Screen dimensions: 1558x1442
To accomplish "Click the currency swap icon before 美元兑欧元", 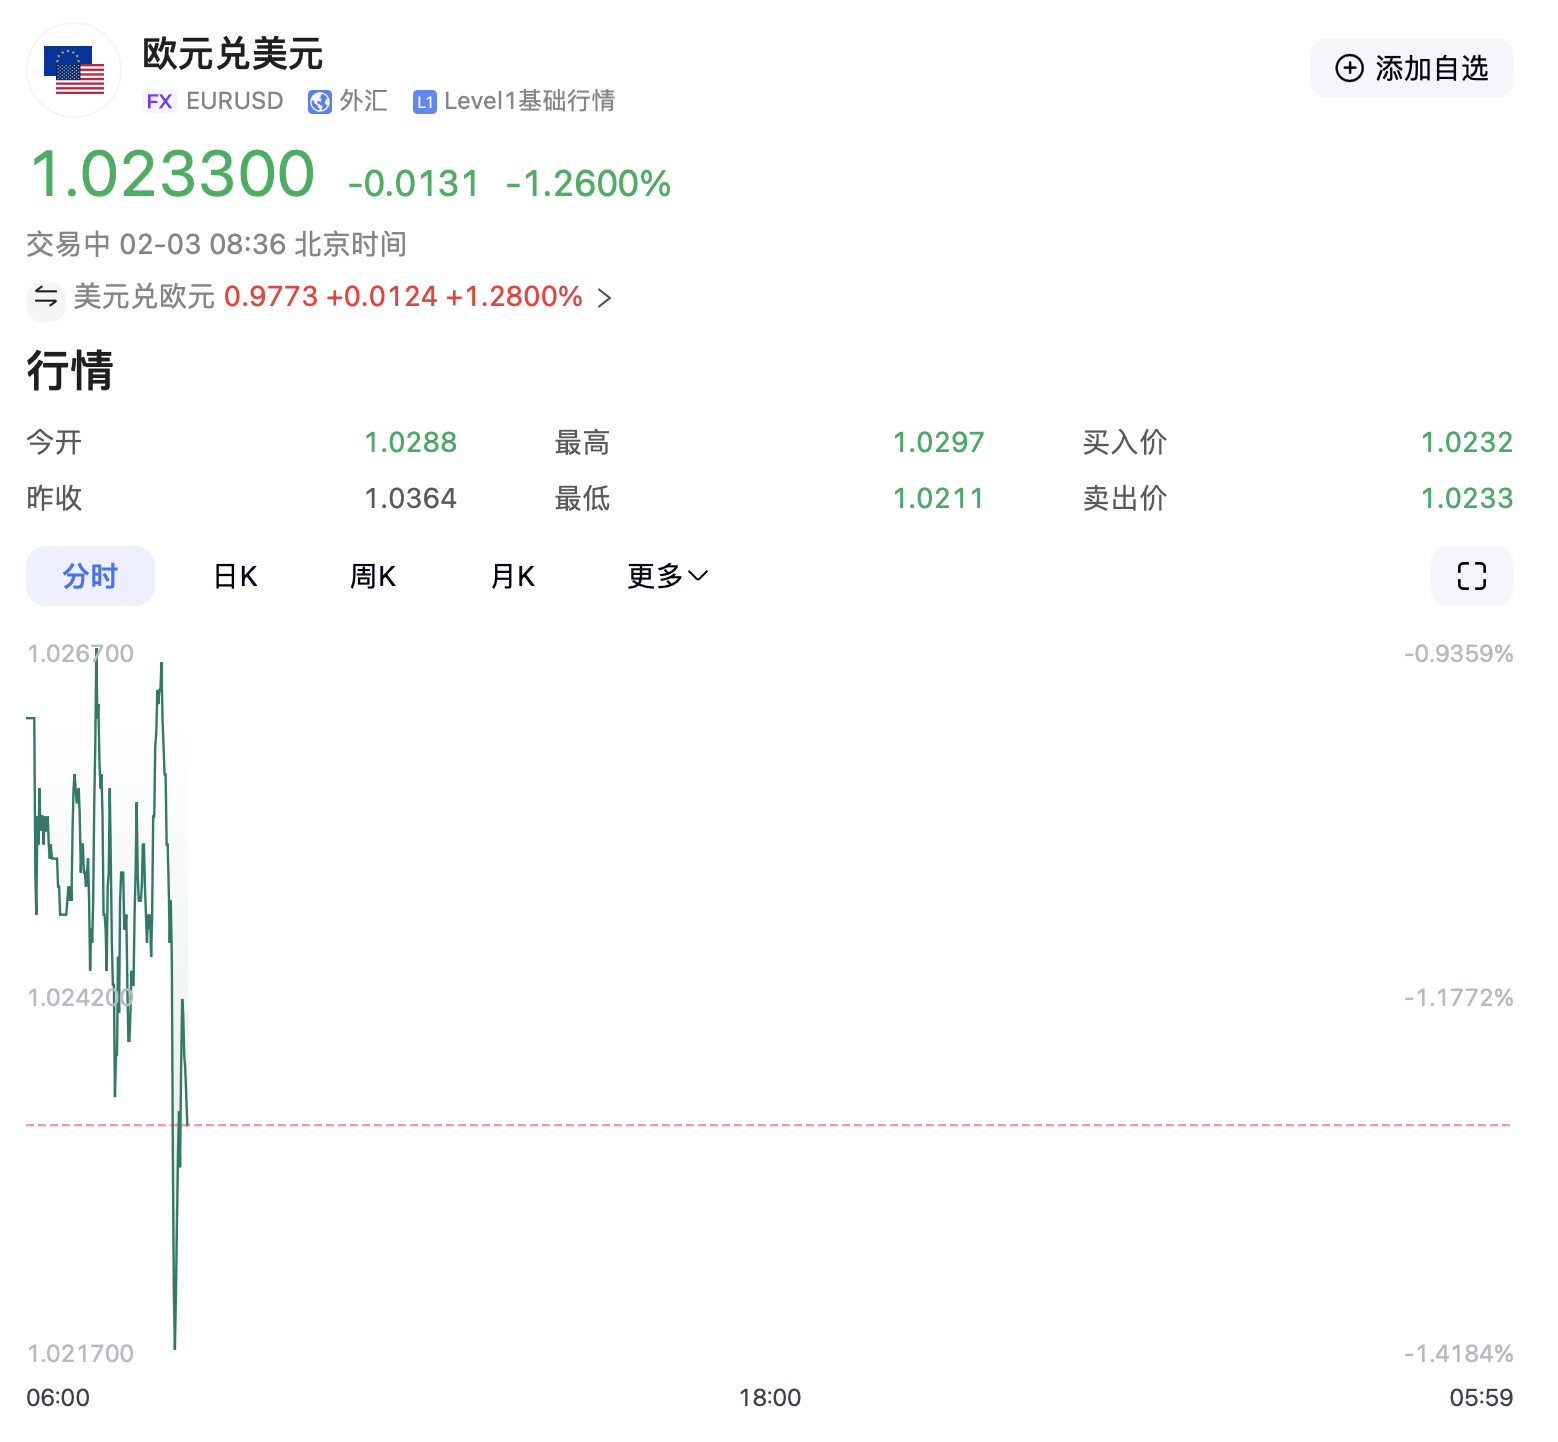I will (45, 297).
